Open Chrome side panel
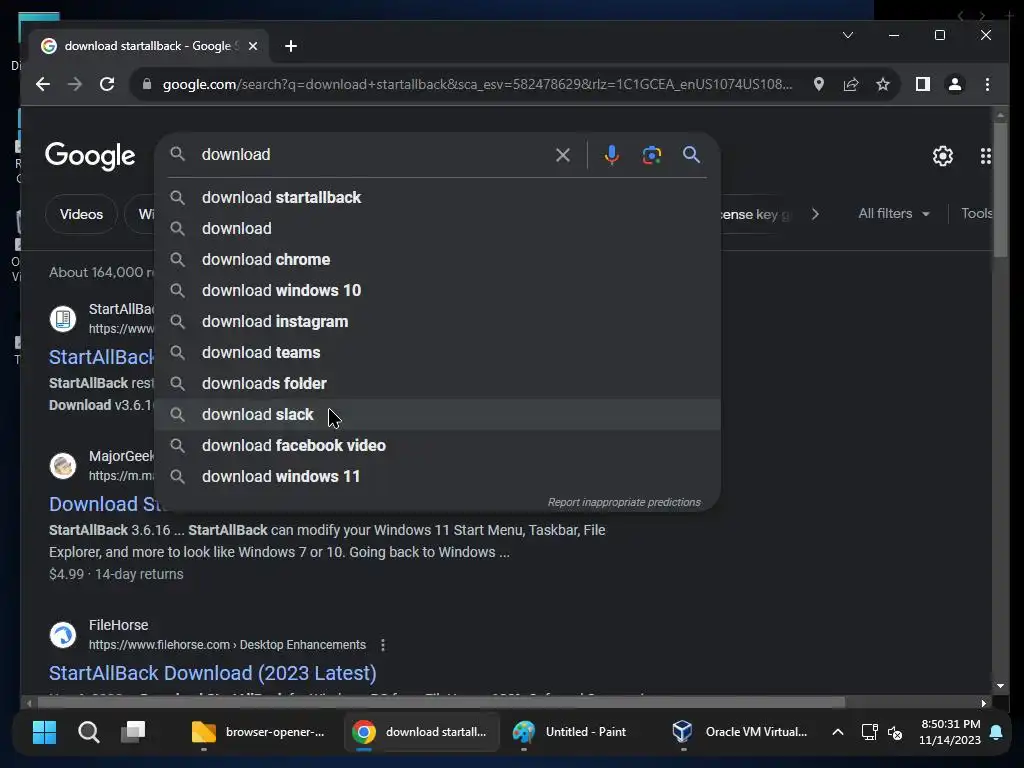Viewport: 1024px width, 768px height. [922, 84]
